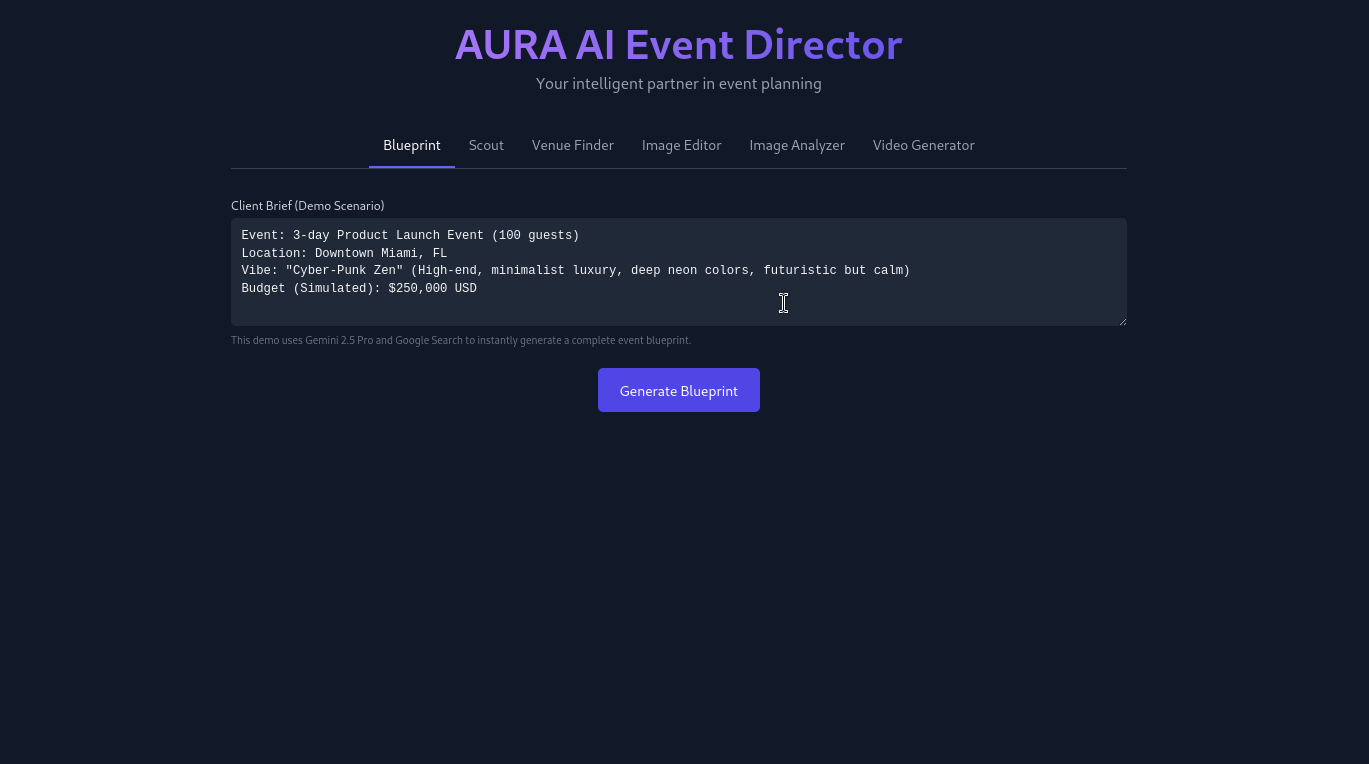This screenshot has height=764, width=1369.
Task: Click the AURA AI Event Director title
Action: point(678,44)
